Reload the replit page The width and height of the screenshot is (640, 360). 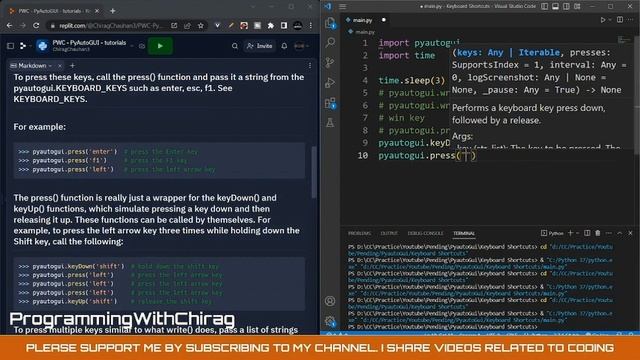coord(36,25)
